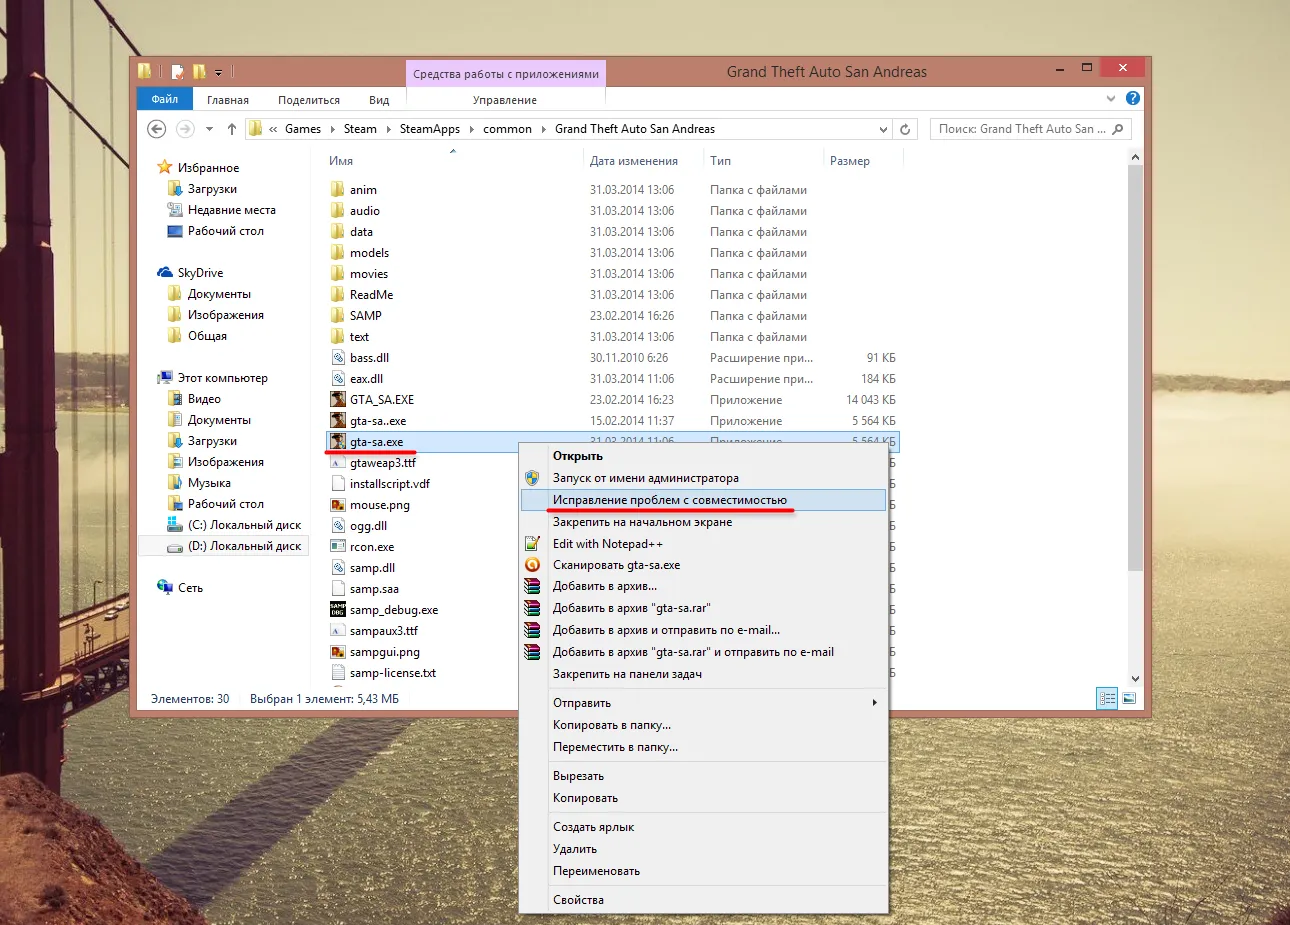
Task: Open the recent locations dropdown beside Forward
Action: [x=209, y=129]
